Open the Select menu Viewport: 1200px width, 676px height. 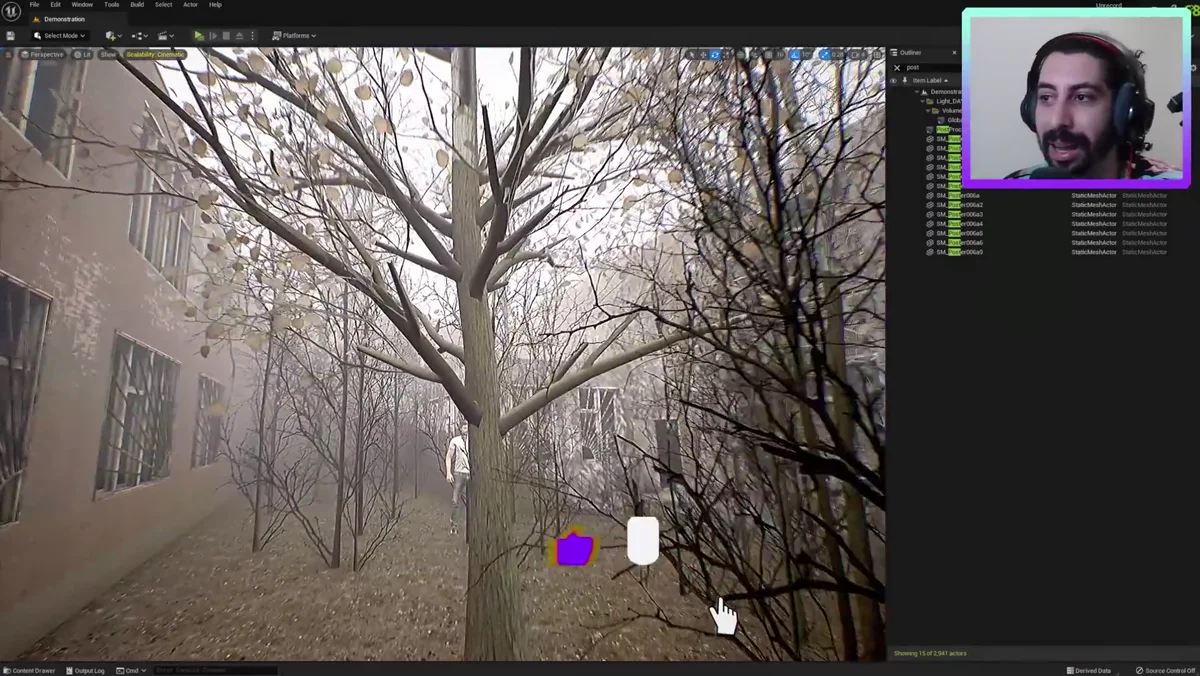[163, 5]
